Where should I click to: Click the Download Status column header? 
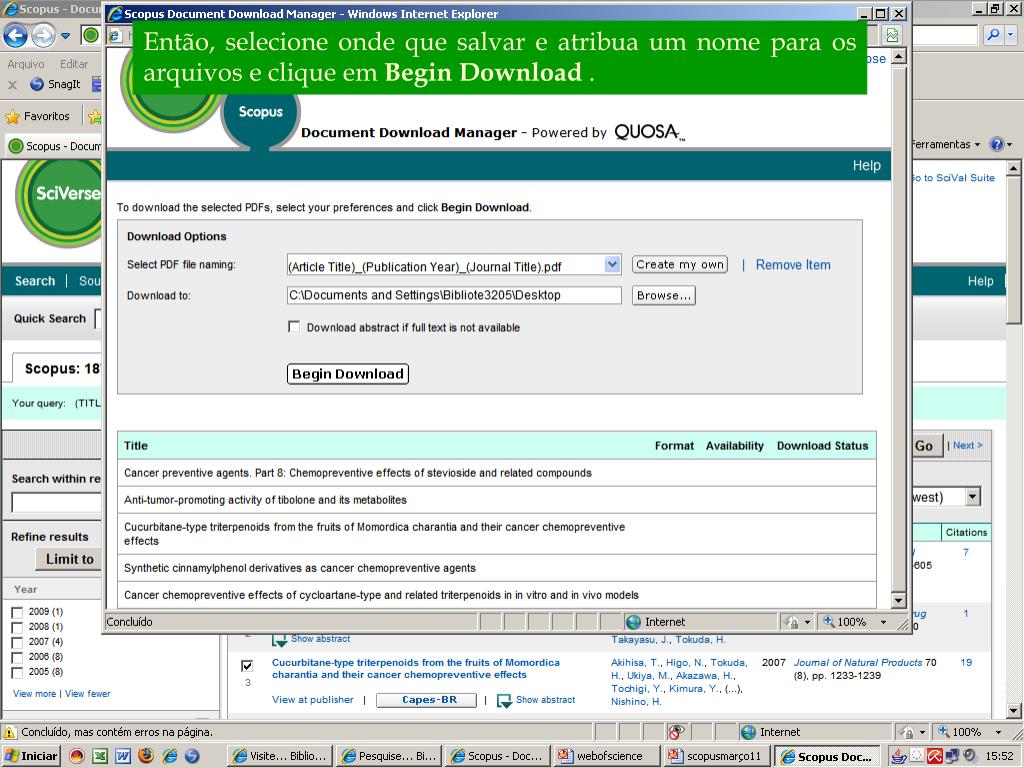[822, 445]
